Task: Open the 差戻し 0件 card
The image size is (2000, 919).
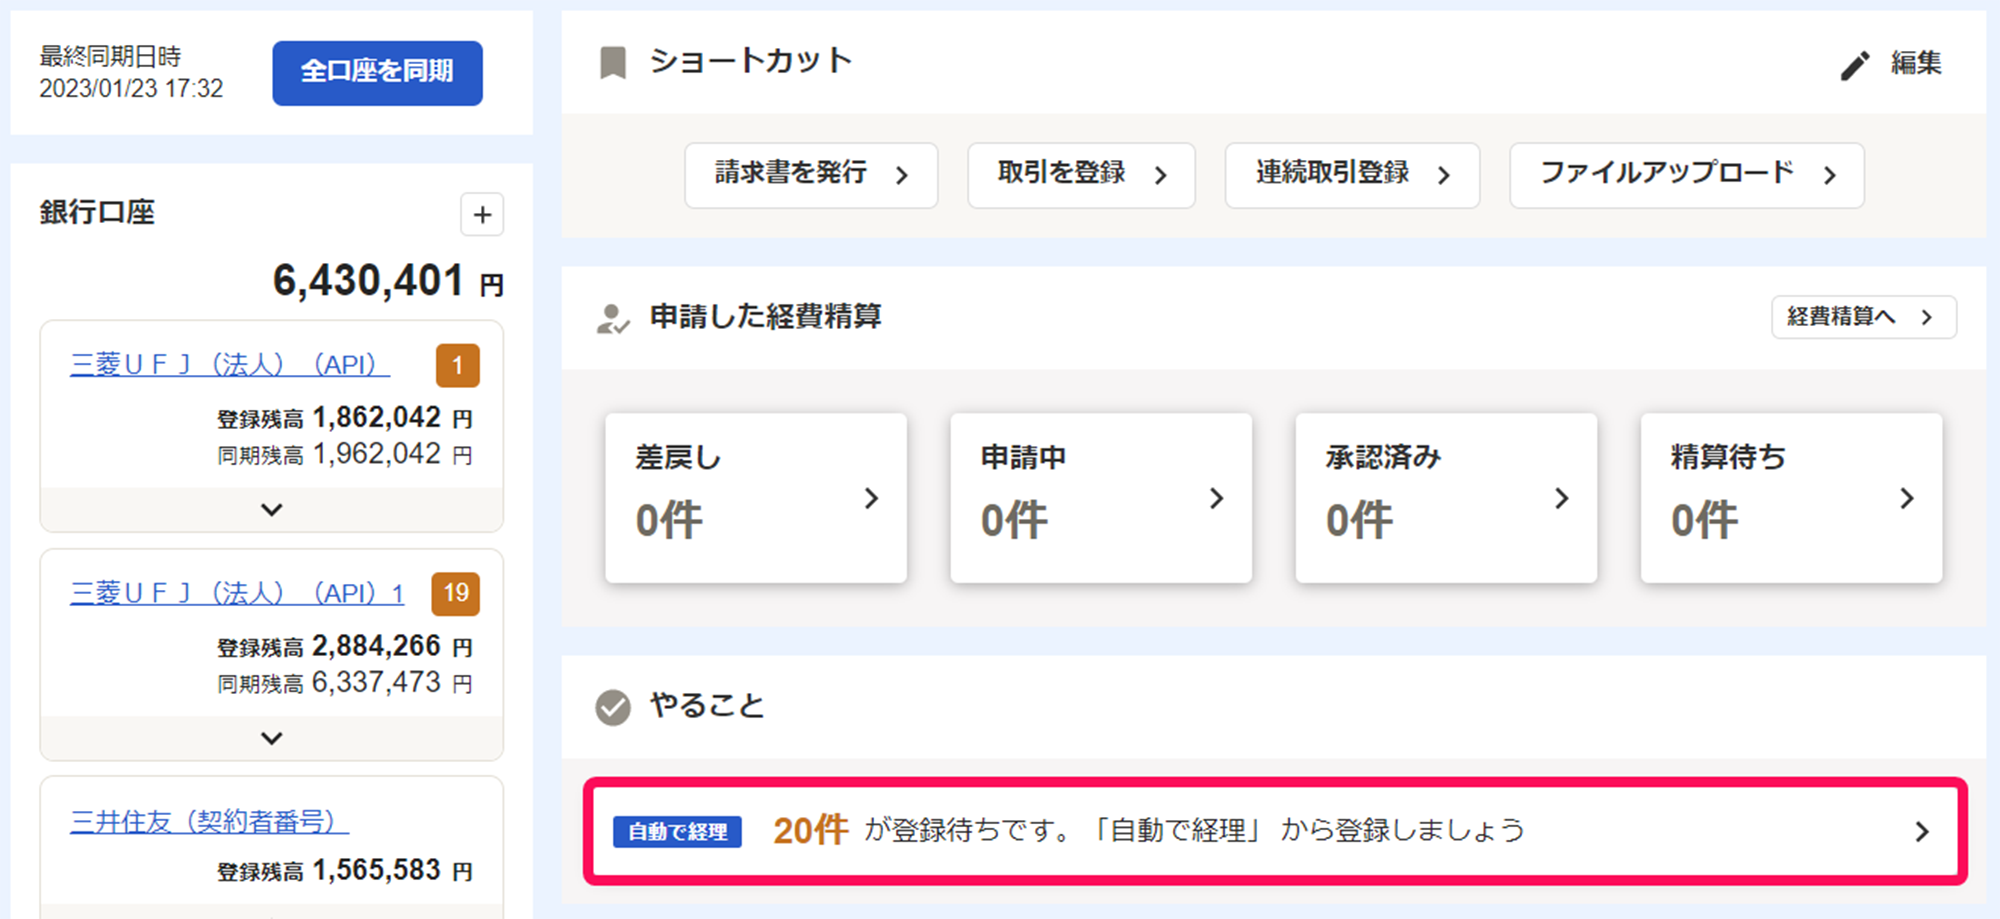Action: [x=755, y=497]
